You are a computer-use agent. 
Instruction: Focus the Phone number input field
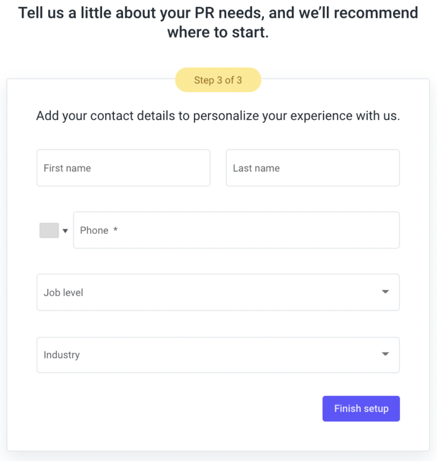236,230
